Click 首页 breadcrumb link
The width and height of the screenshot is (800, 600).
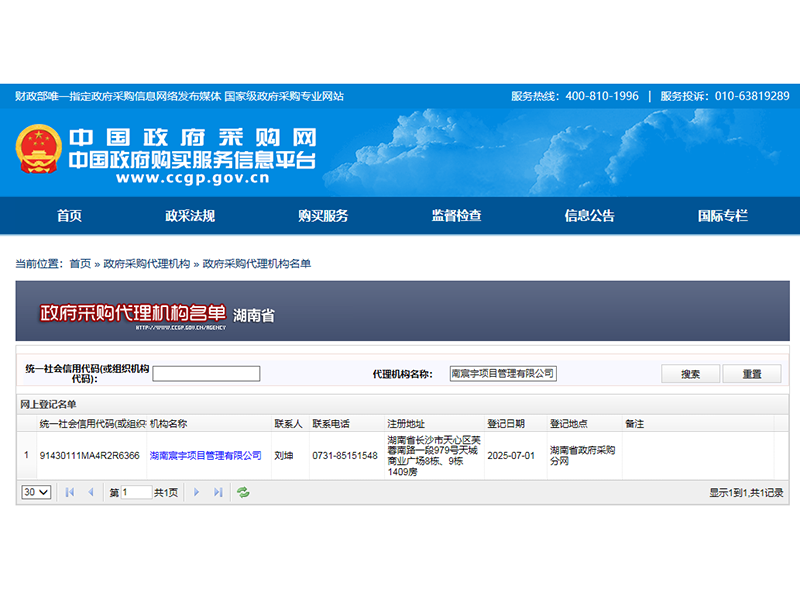(80, 264)
